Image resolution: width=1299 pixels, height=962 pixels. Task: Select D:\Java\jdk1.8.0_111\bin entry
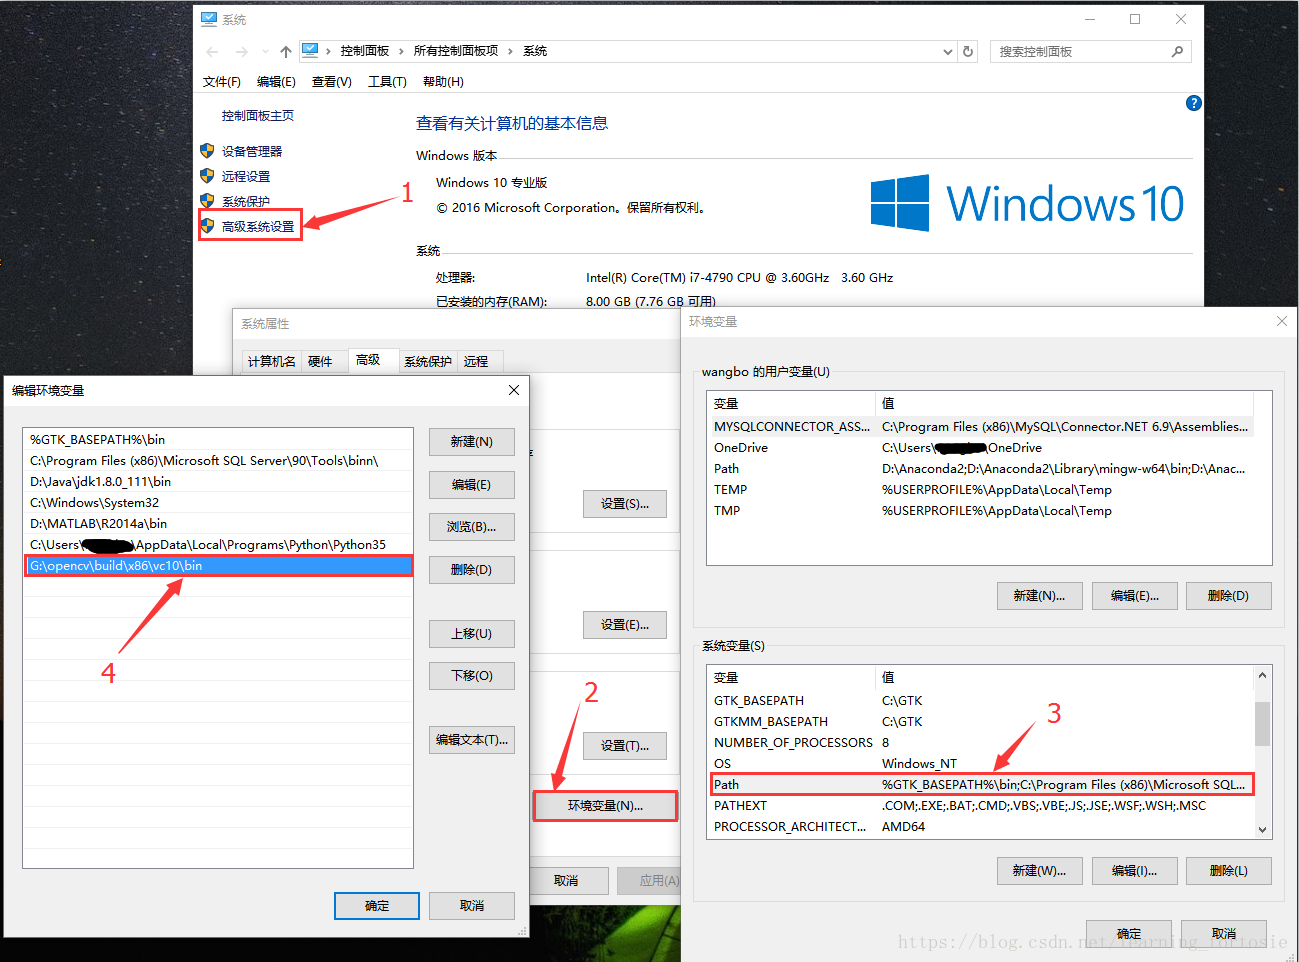coord(218,482)
